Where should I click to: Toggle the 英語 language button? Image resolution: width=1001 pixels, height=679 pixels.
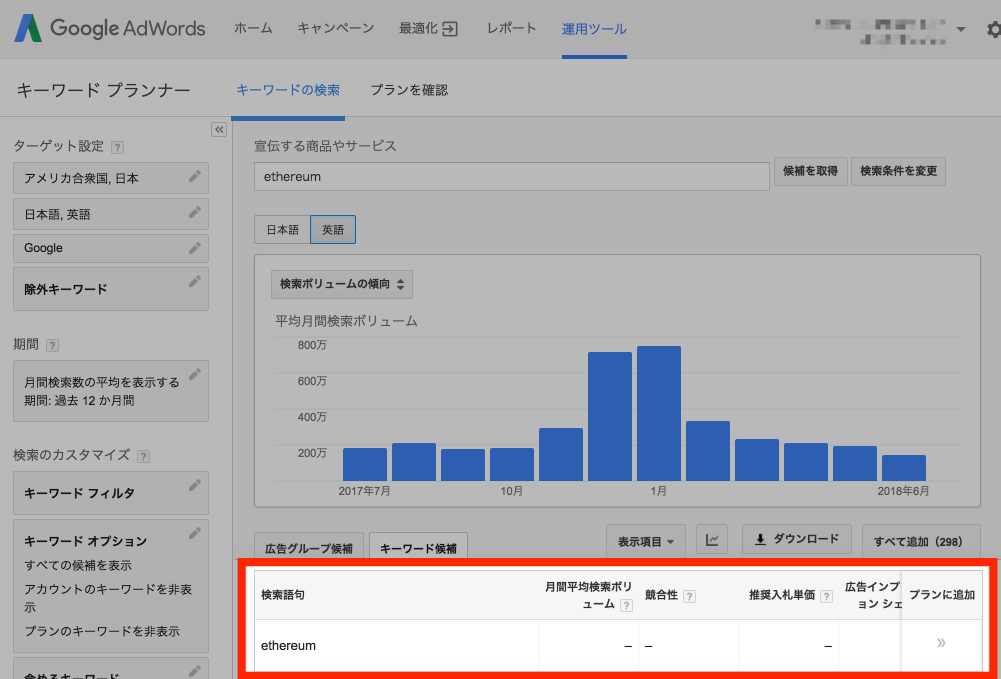click(333, 230)
